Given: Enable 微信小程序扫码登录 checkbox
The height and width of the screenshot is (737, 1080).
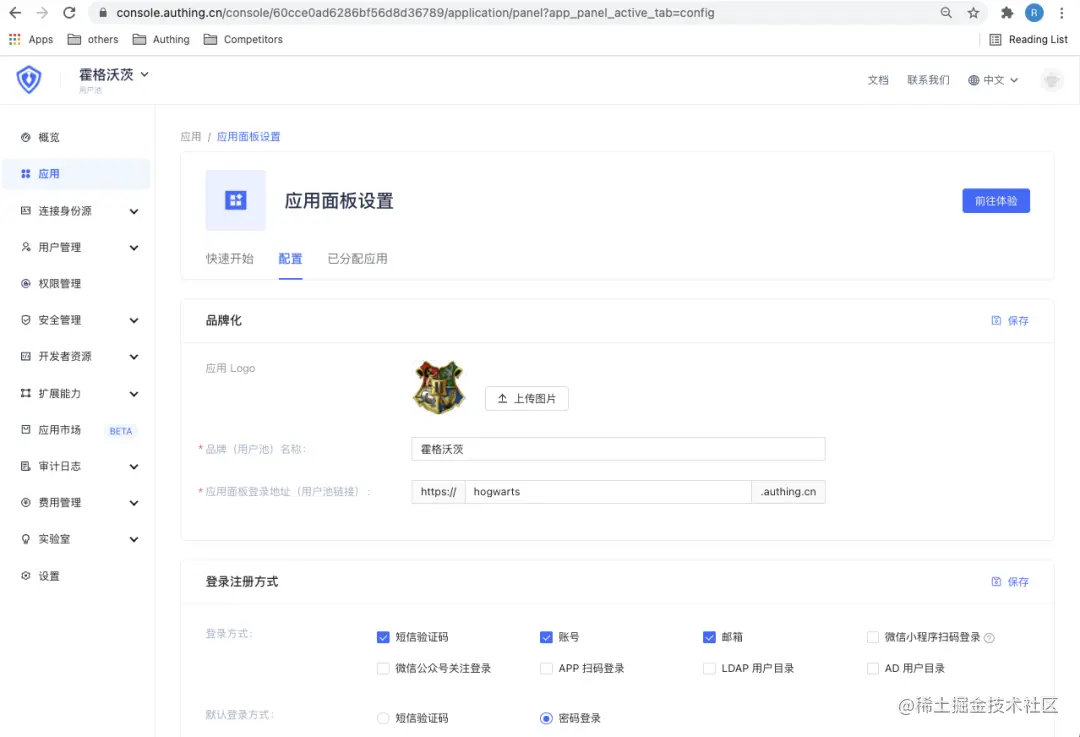Looking at the screenshot, I should click(873, 637).
